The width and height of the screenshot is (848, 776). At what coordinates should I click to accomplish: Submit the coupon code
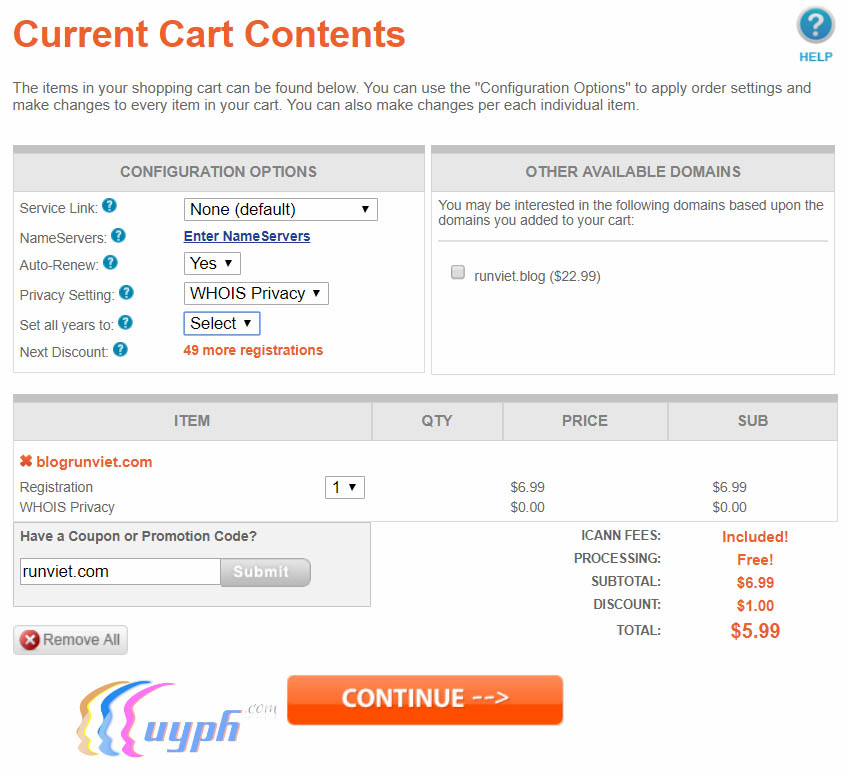click(x=265, y=572)
